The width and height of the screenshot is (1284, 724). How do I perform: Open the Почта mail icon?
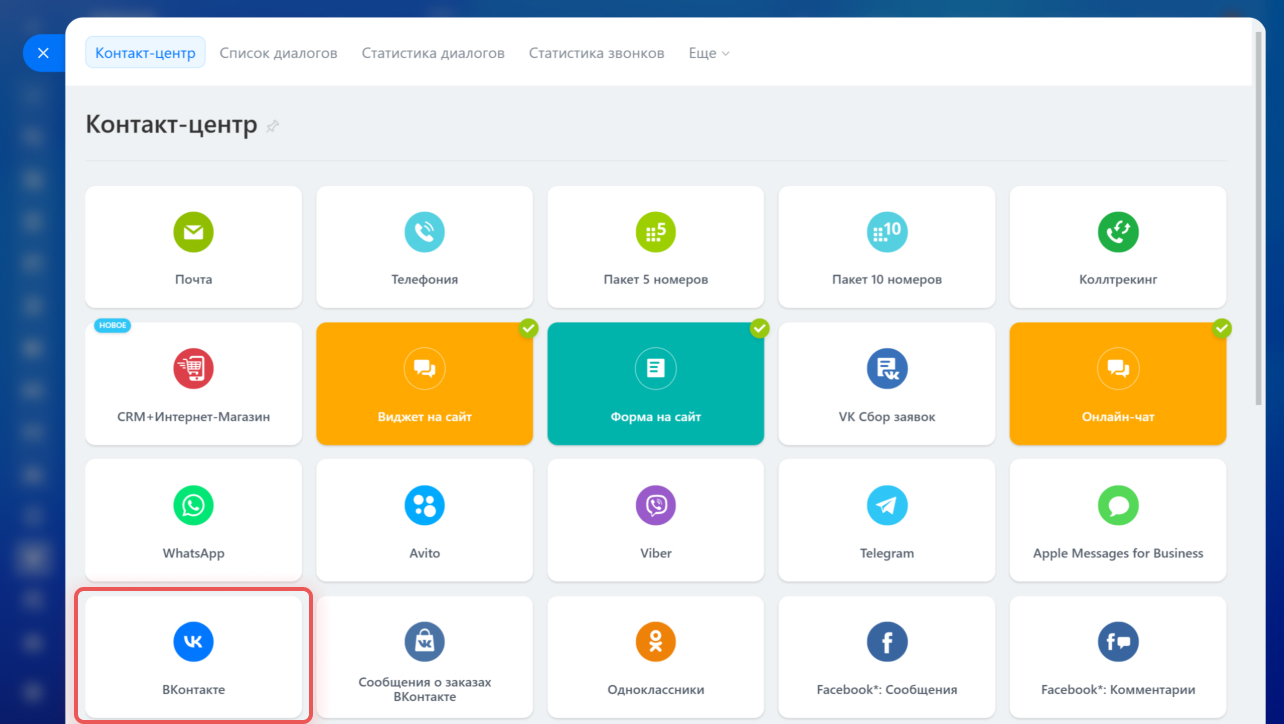(193, 232)
